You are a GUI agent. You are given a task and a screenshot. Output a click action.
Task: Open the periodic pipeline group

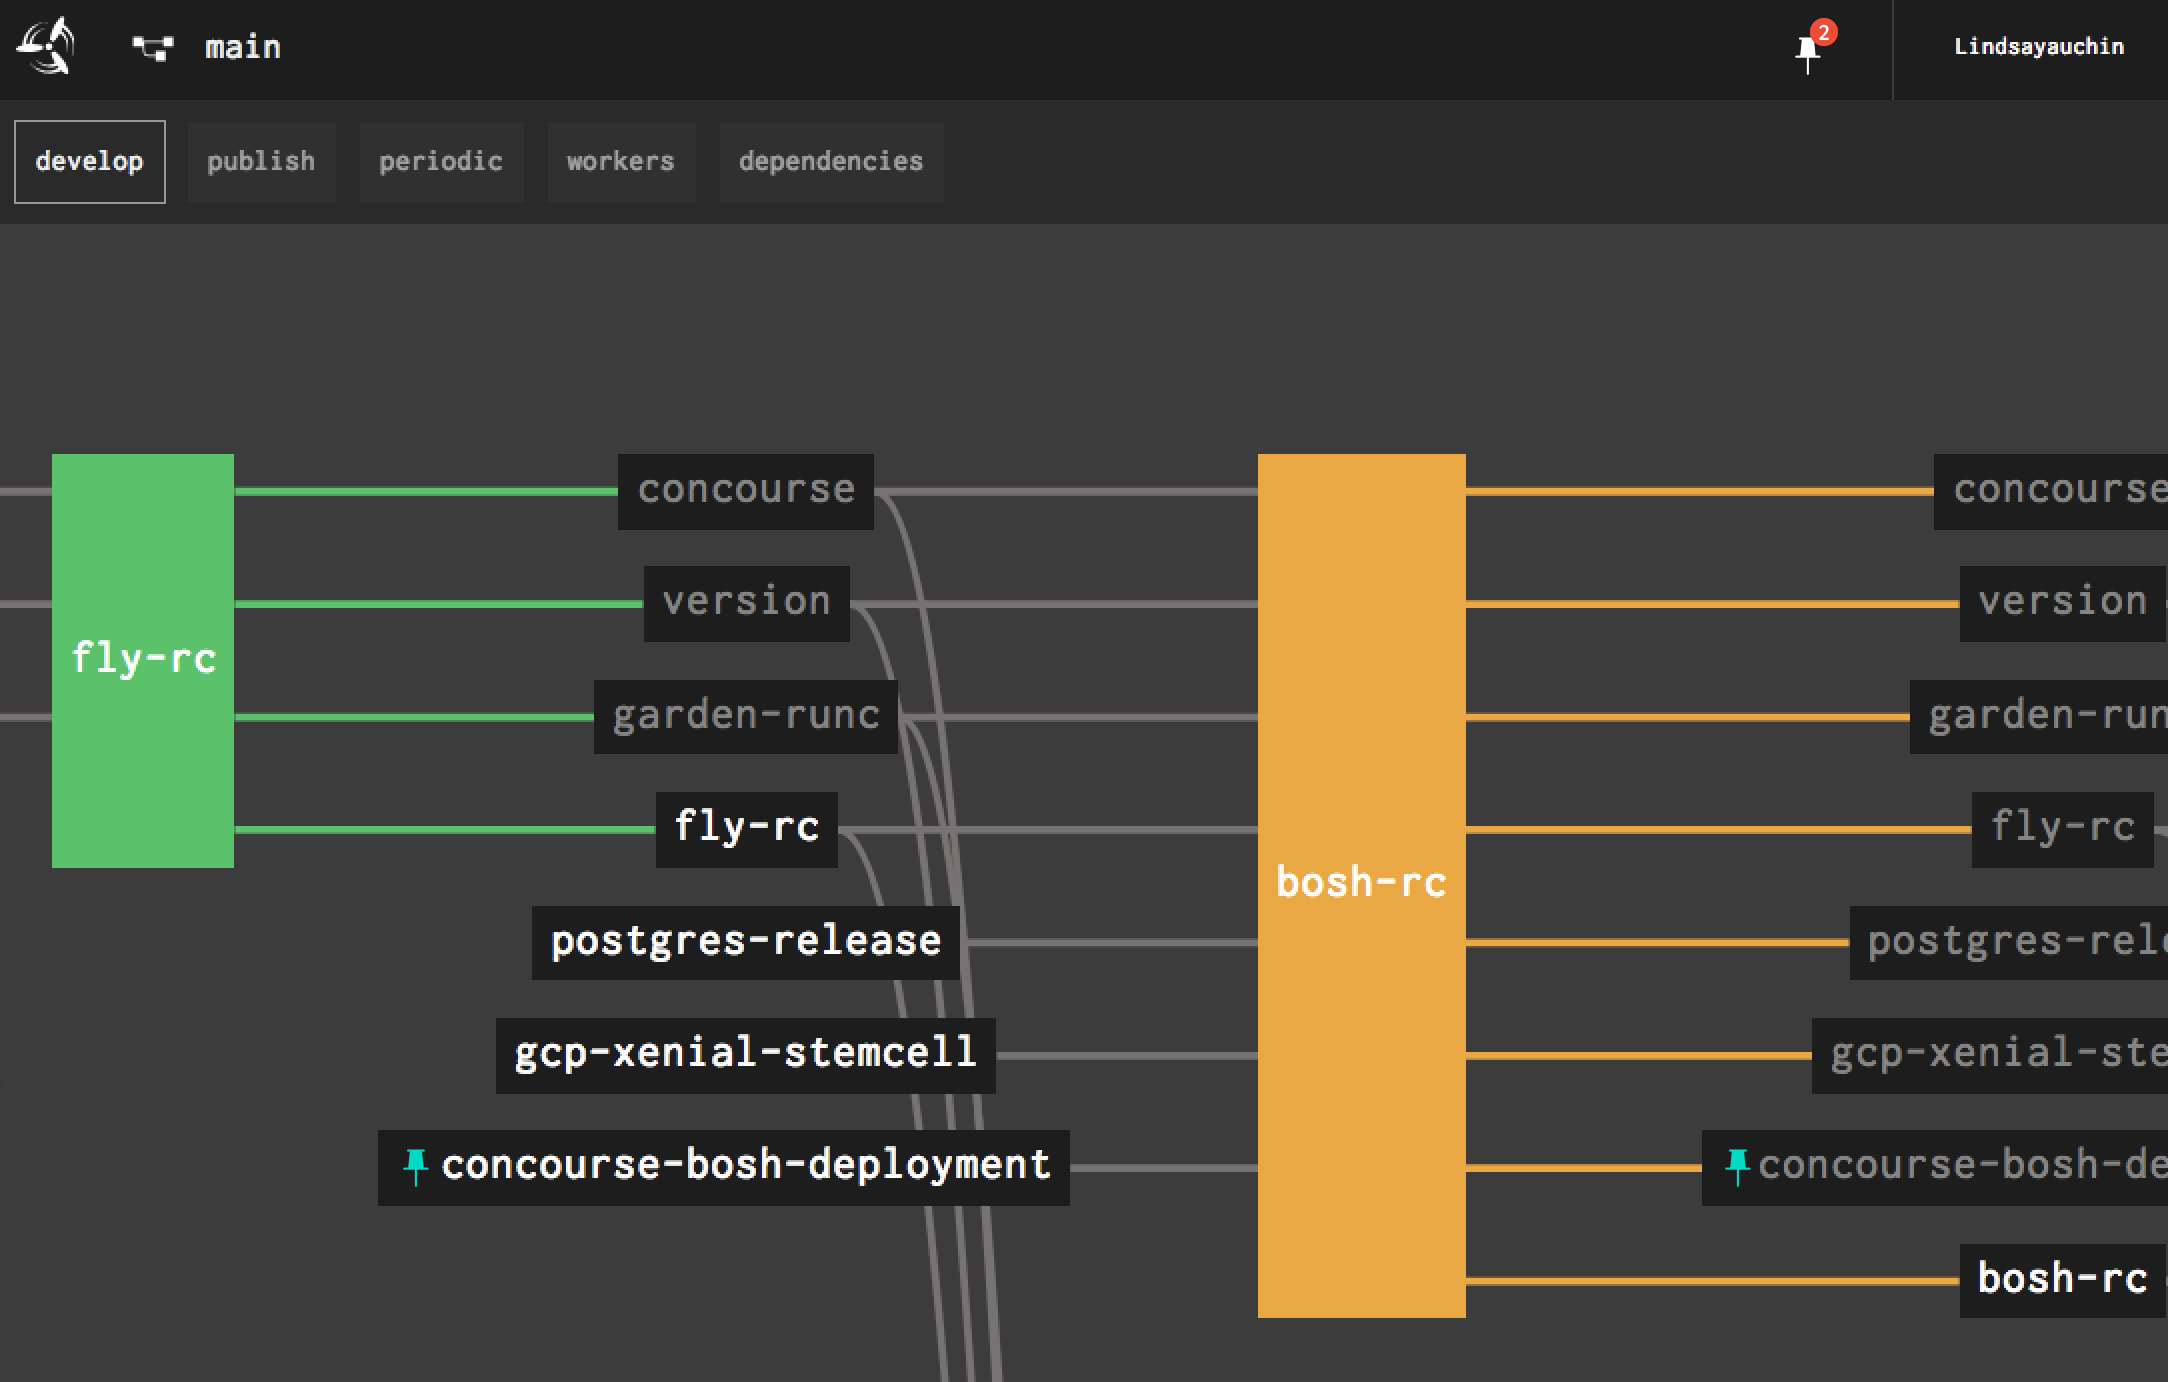(441, 161)
